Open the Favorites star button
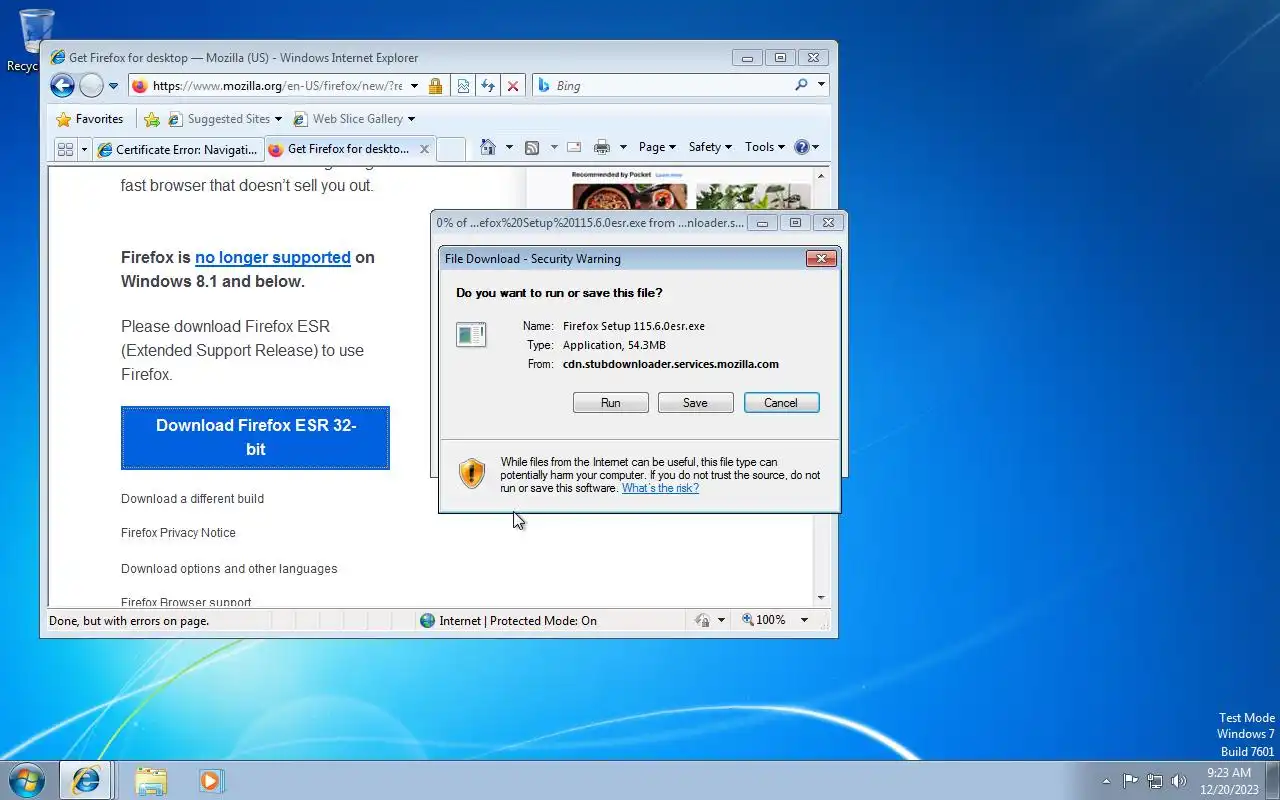This screenshot has height=800, width=1280. [x=90, y=119]
